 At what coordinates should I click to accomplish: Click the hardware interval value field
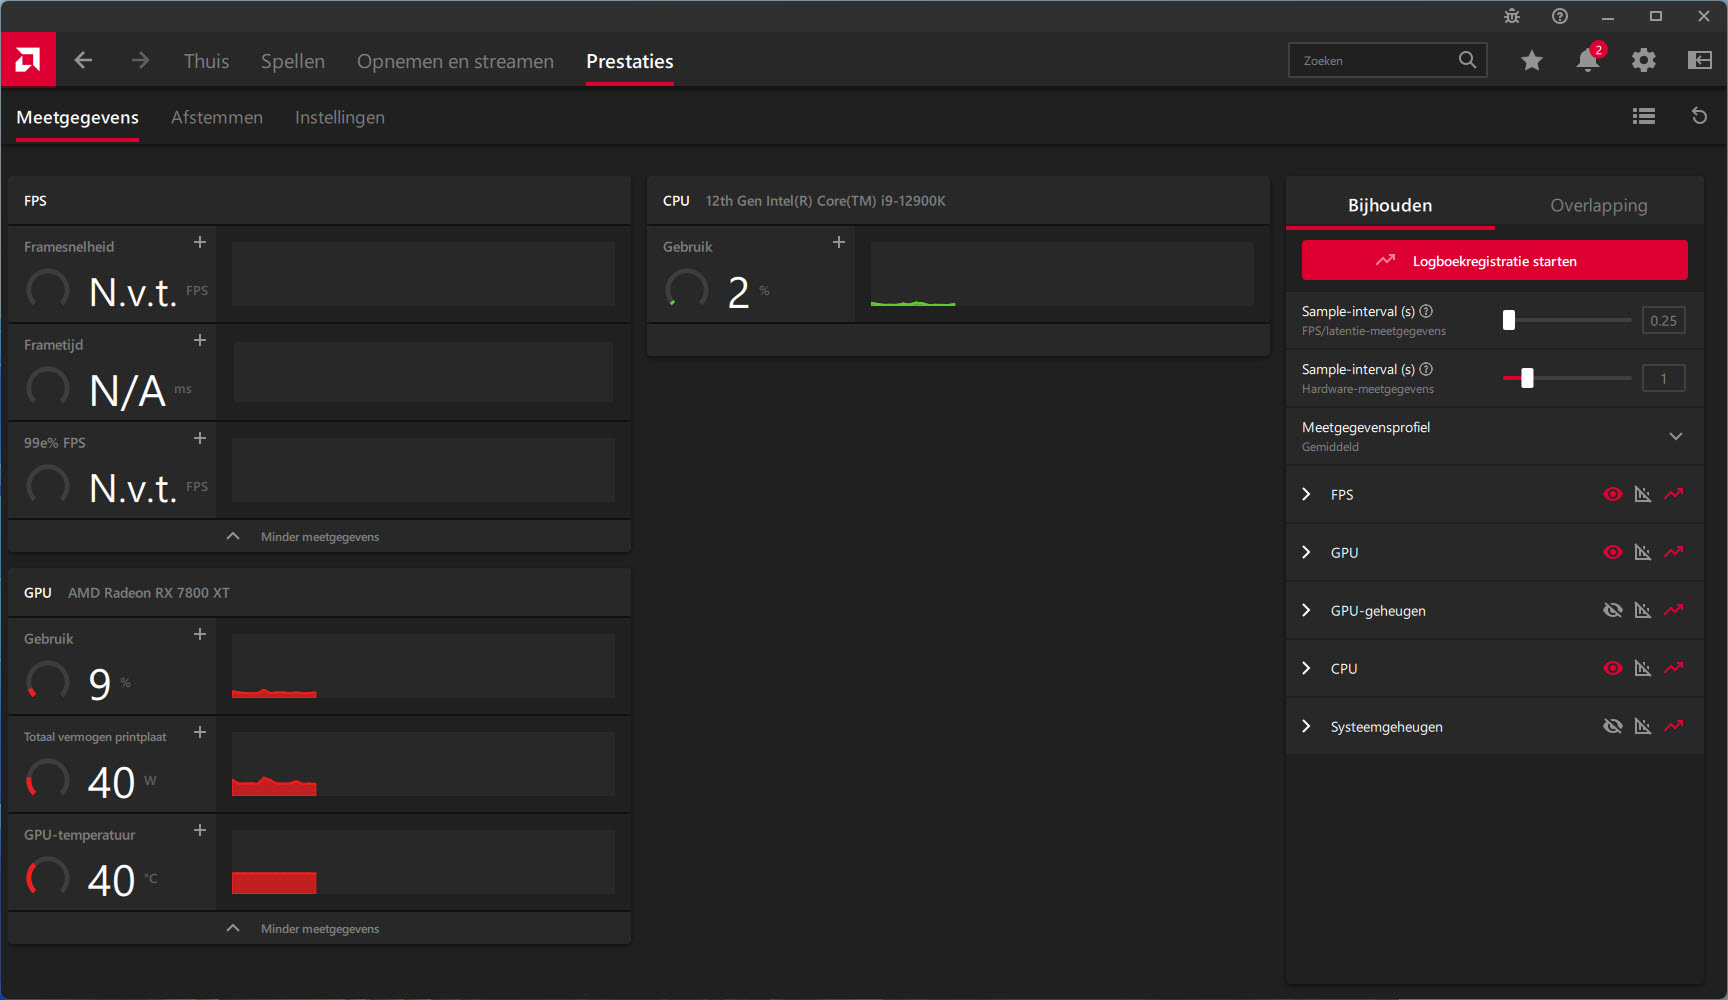click(1664, 378)
